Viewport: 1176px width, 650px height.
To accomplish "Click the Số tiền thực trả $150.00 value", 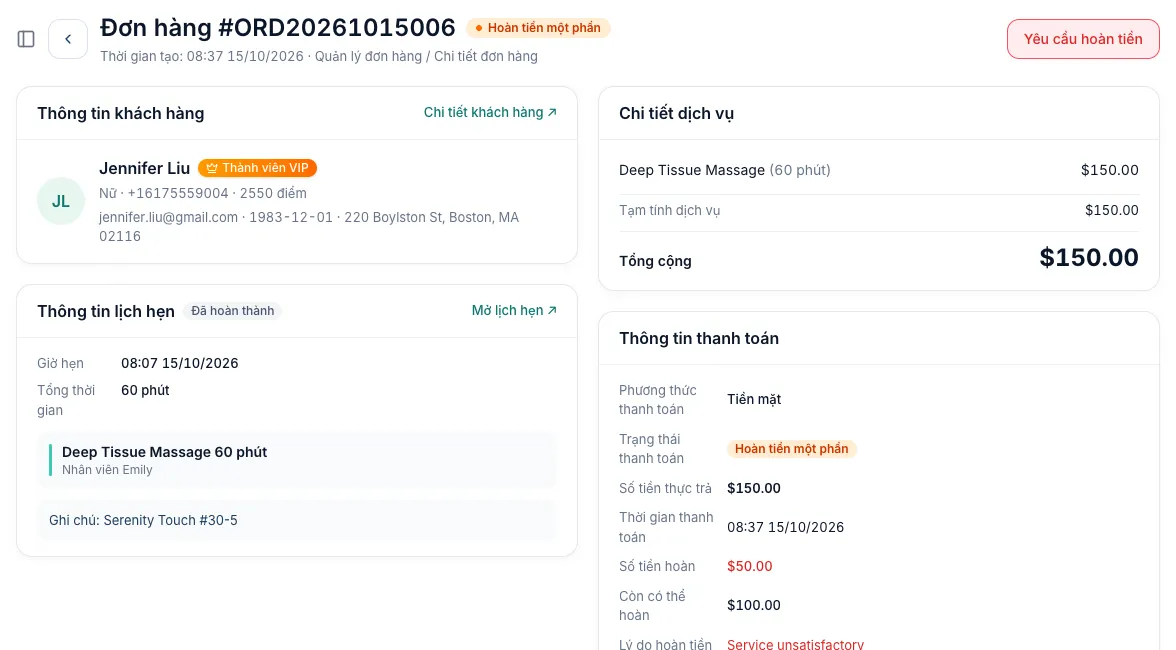I will 754,489.
